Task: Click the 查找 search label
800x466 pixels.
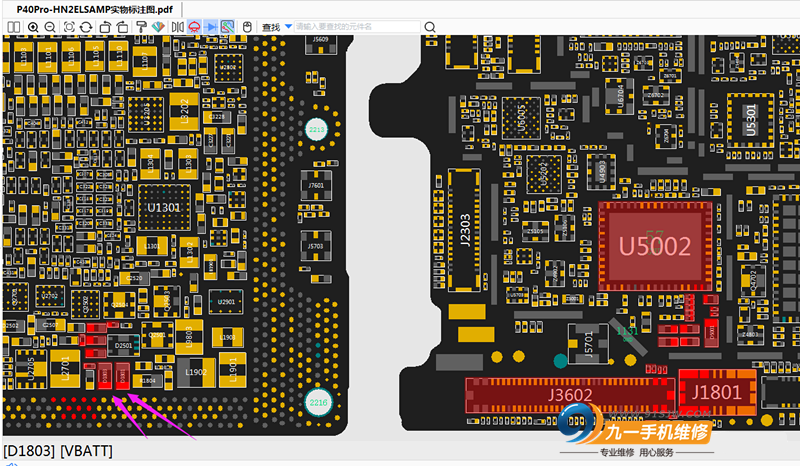Action: [271, 27]
